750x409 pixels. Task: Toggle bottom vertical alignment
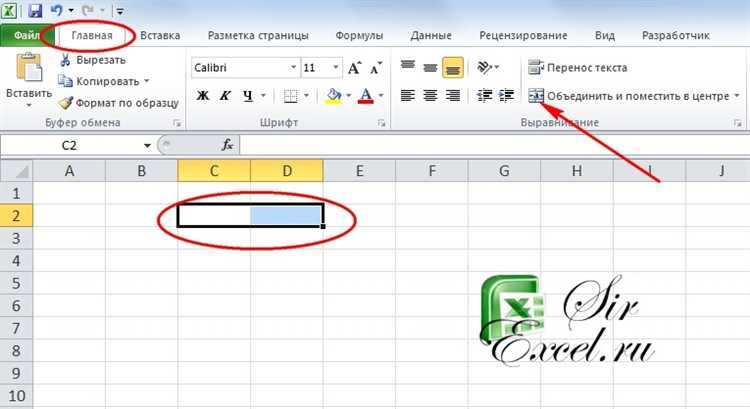pos(452,67)
